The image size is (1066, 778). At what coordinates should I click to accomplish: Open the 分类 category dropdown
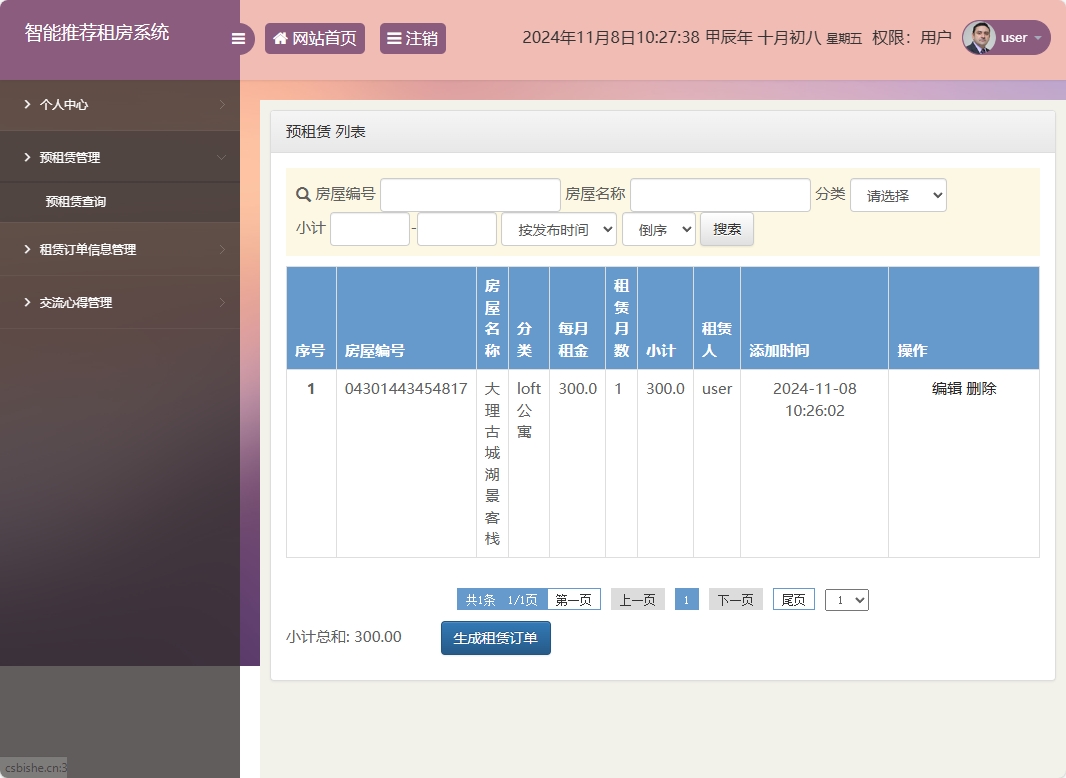coord(898,195)
